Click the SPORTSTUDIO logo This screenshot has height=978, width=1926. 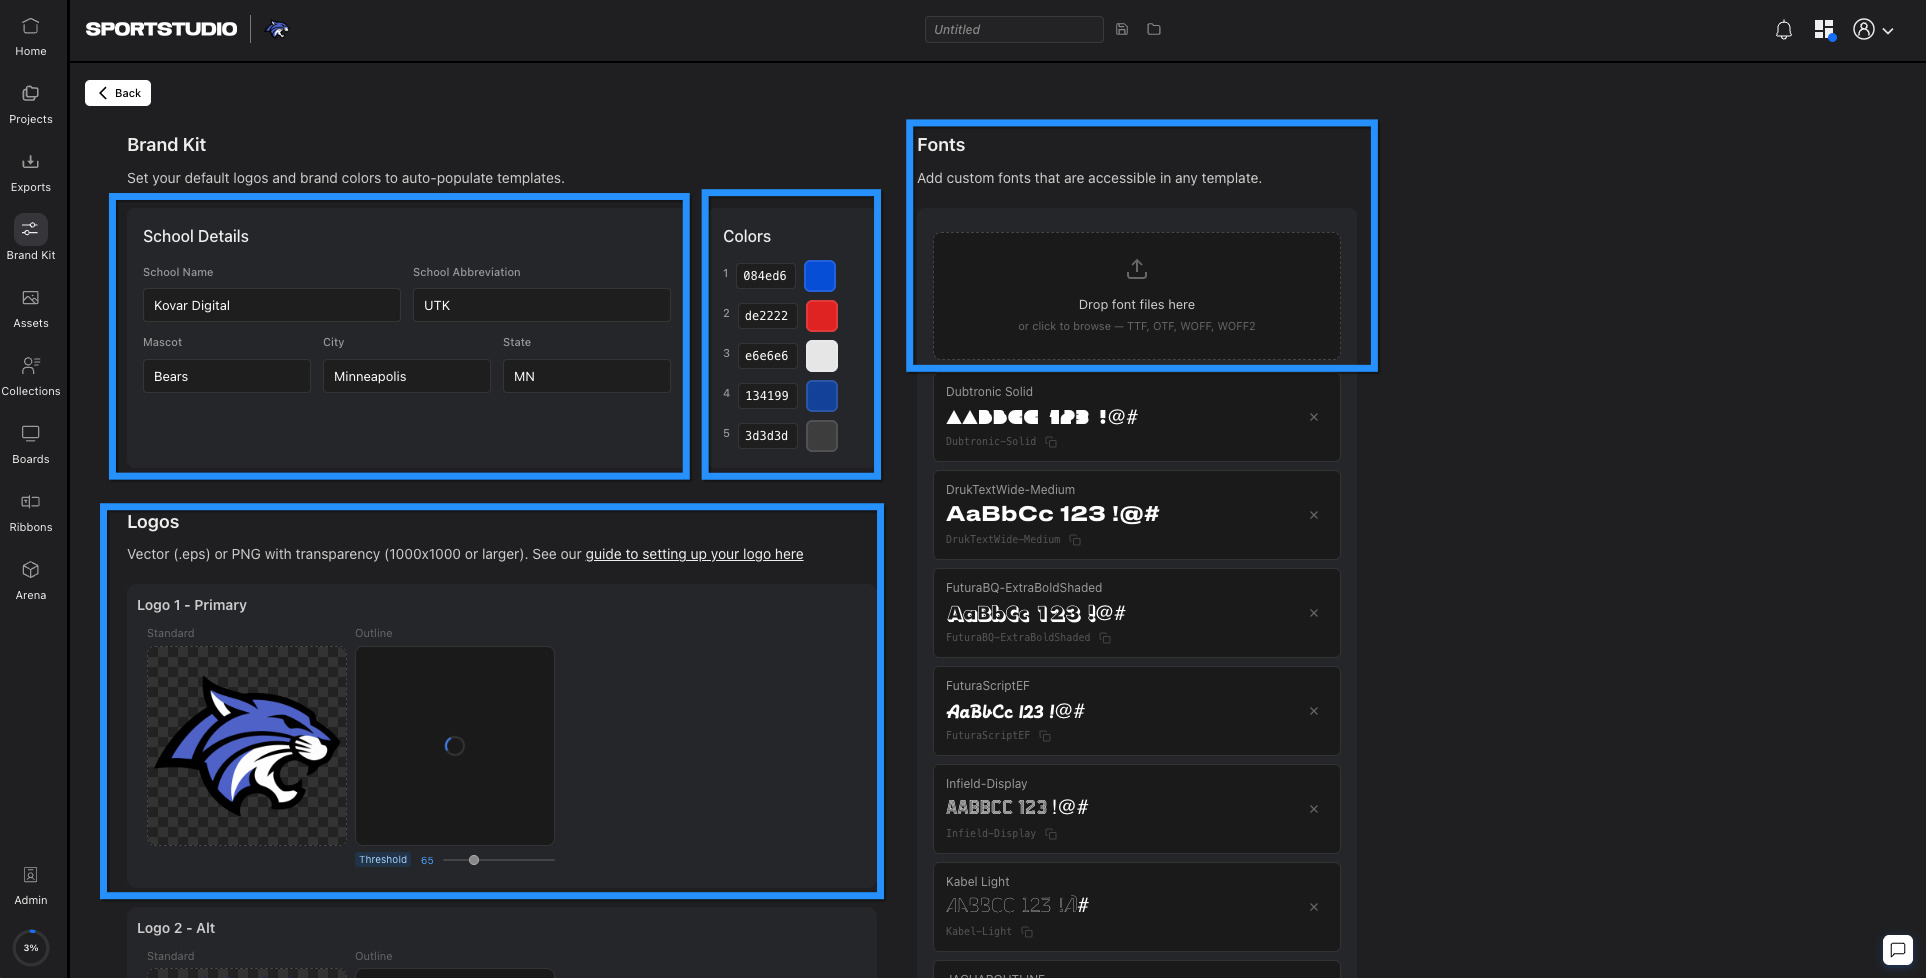[x=161, y=29]
